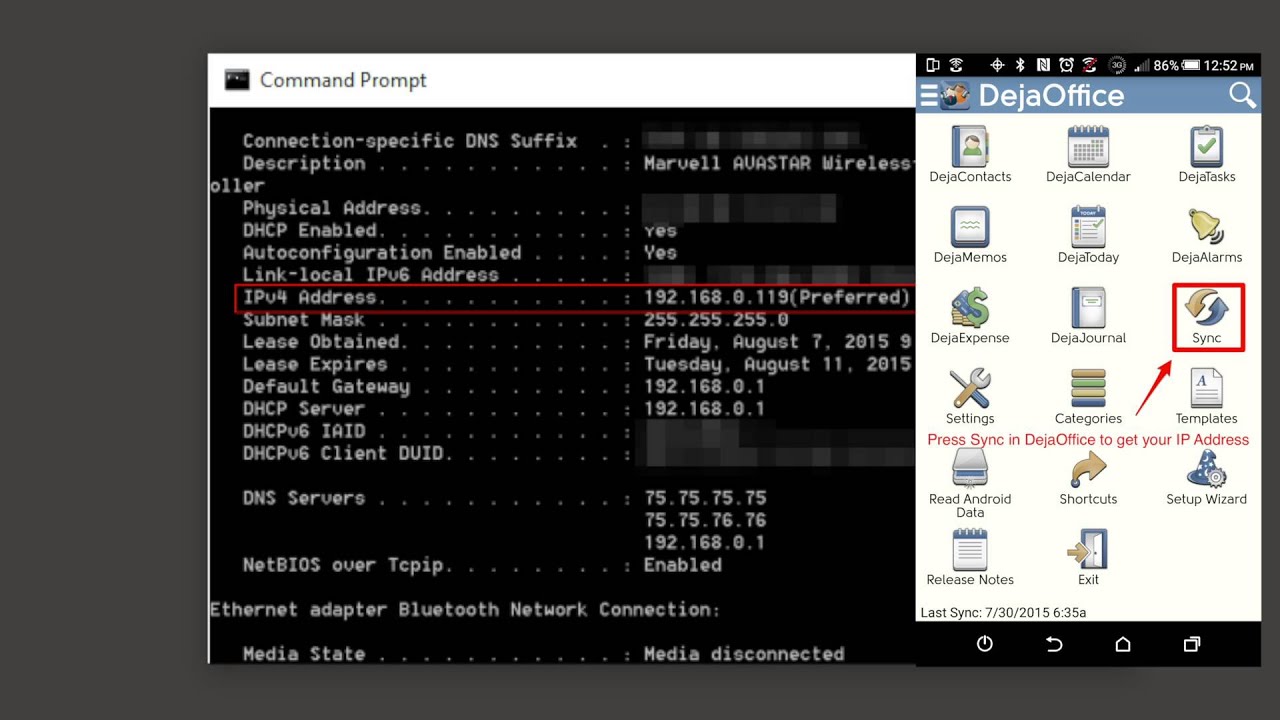Image resolution: width=1280 pixels, height=720 pixels.
Task: Click the Command Prompt window icon
Action: (237, 80)
